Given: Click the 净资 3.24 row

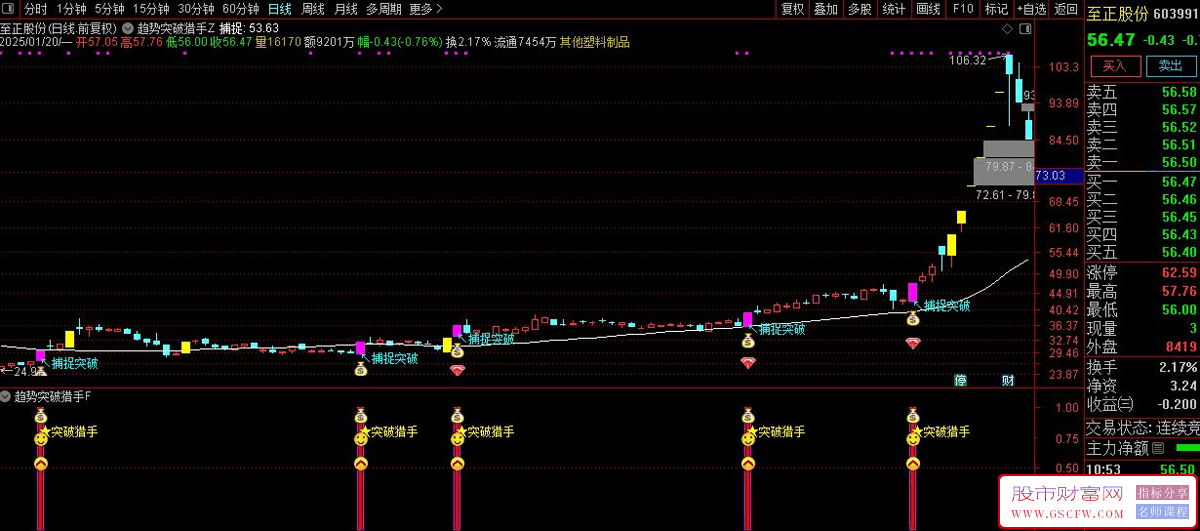Looking at the screenshot, I should pos(1142,385).
